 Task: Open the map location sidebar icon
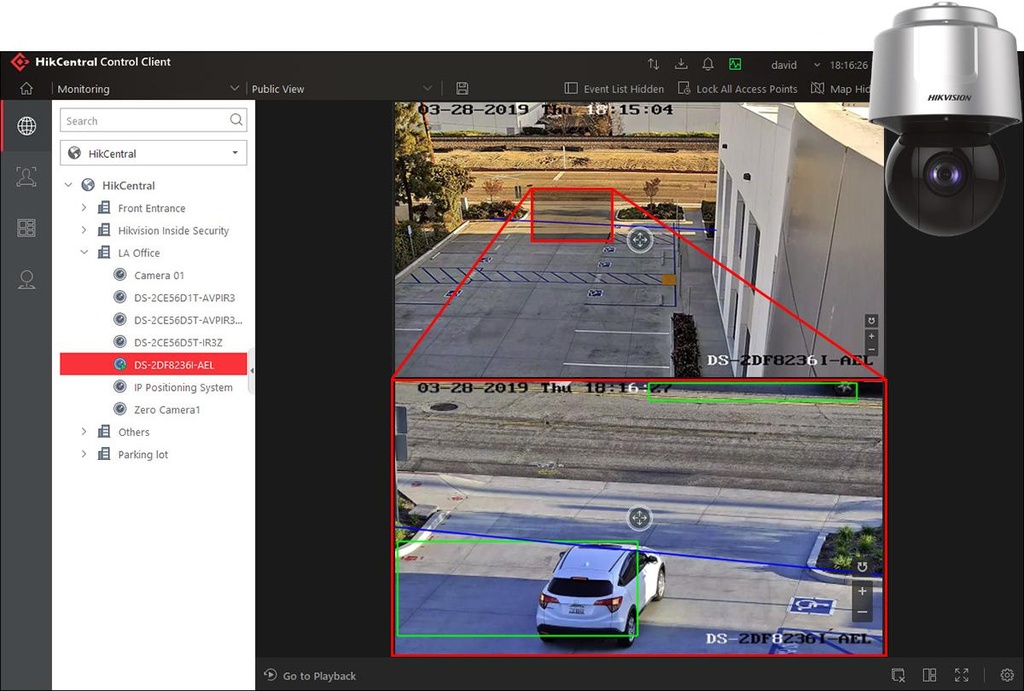[26, 280]
